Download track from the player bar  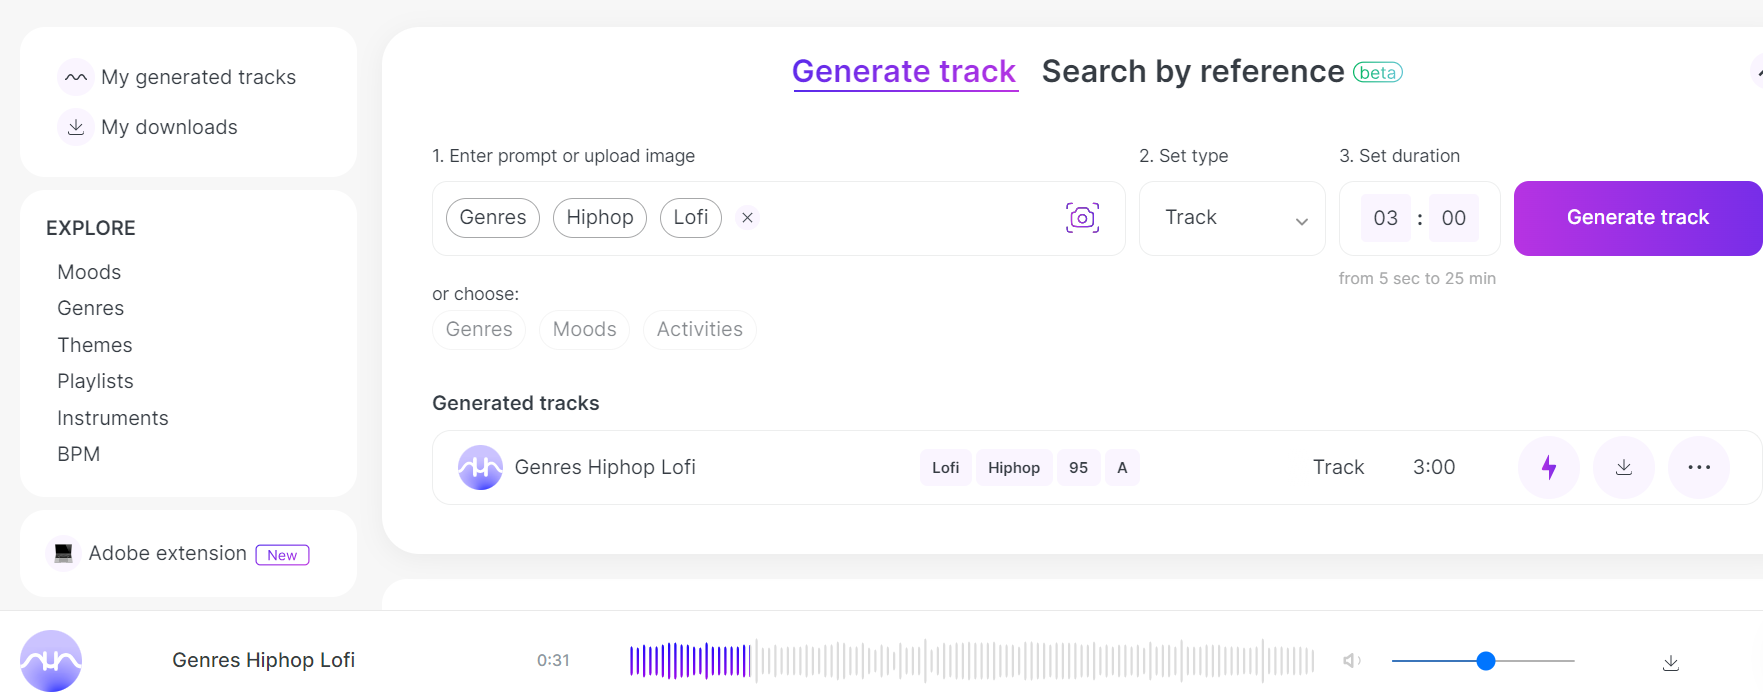pyautogui.click(x=1671, y=662)
